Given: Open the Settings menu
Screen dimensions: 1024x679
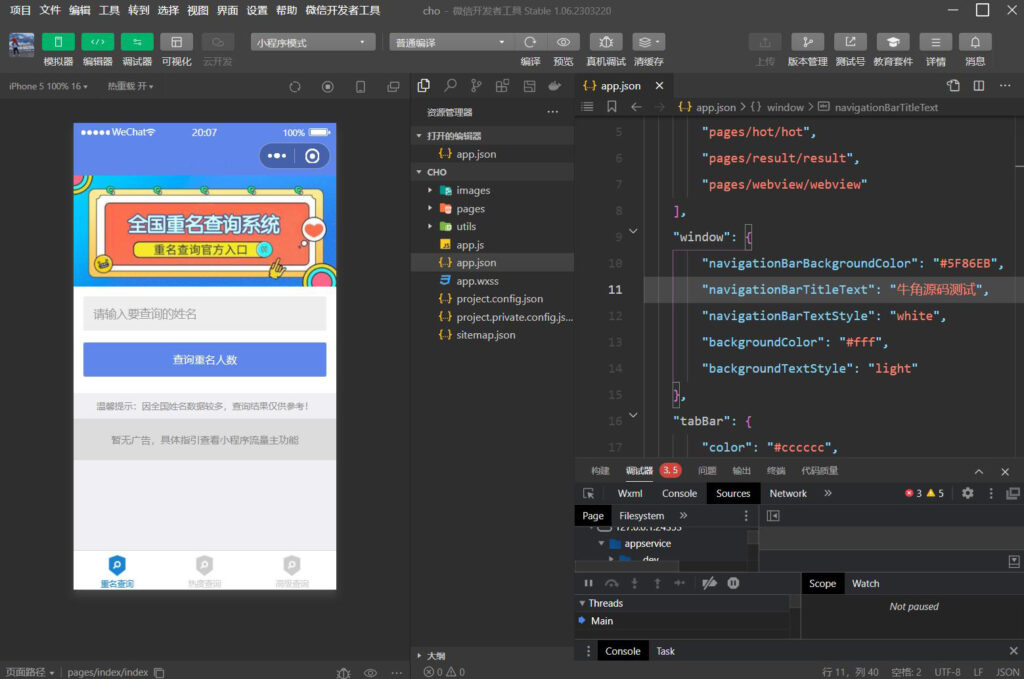Looking at the screenshot, I should pyautogui.click(x=257, y=10).
